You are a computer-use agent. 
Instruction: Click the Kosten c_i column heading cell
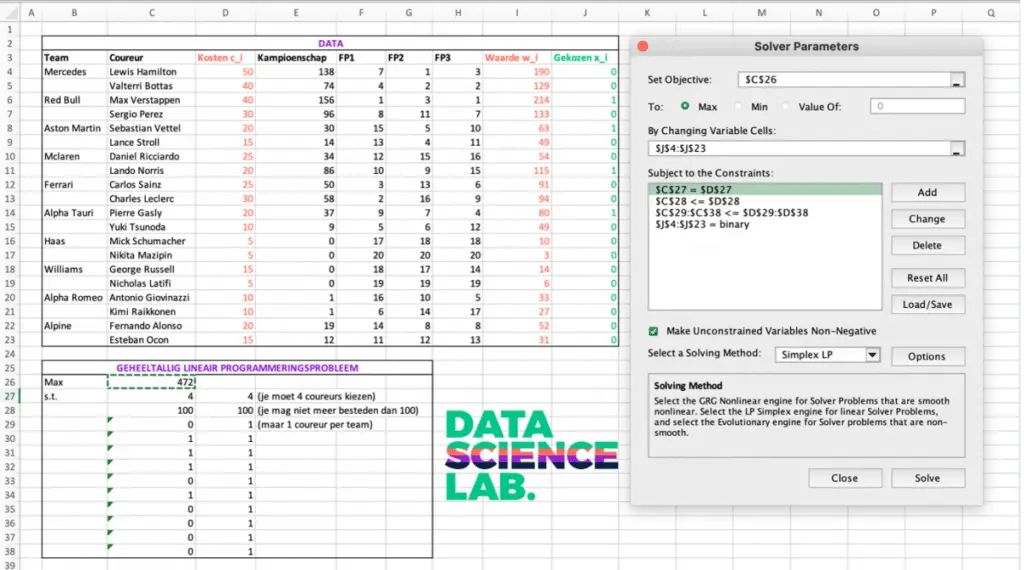click(x=225, y=57)
